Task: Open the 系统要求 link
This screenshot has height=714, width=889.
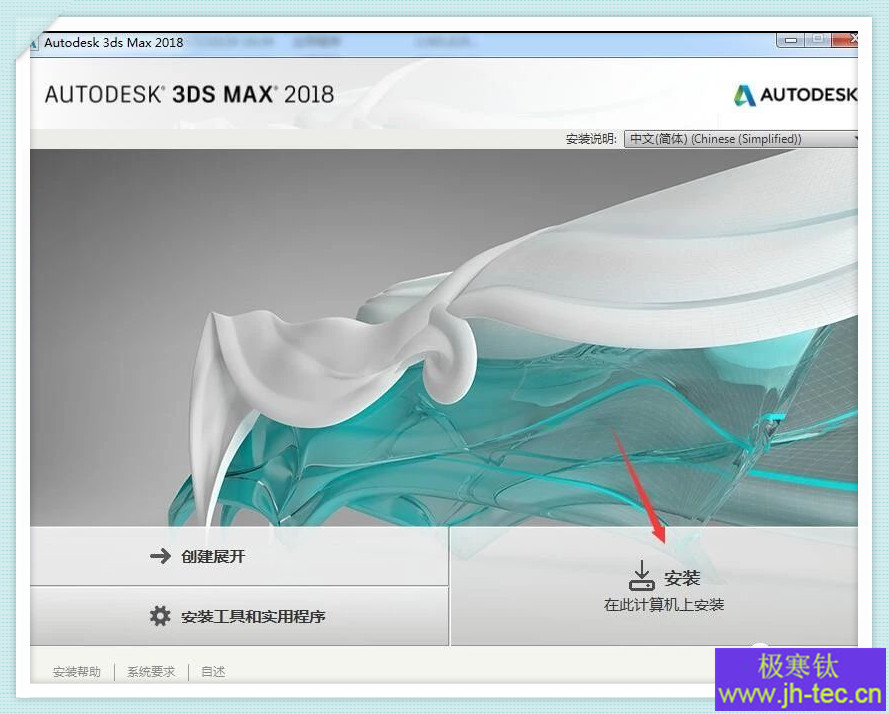Action: pos(151,672)
